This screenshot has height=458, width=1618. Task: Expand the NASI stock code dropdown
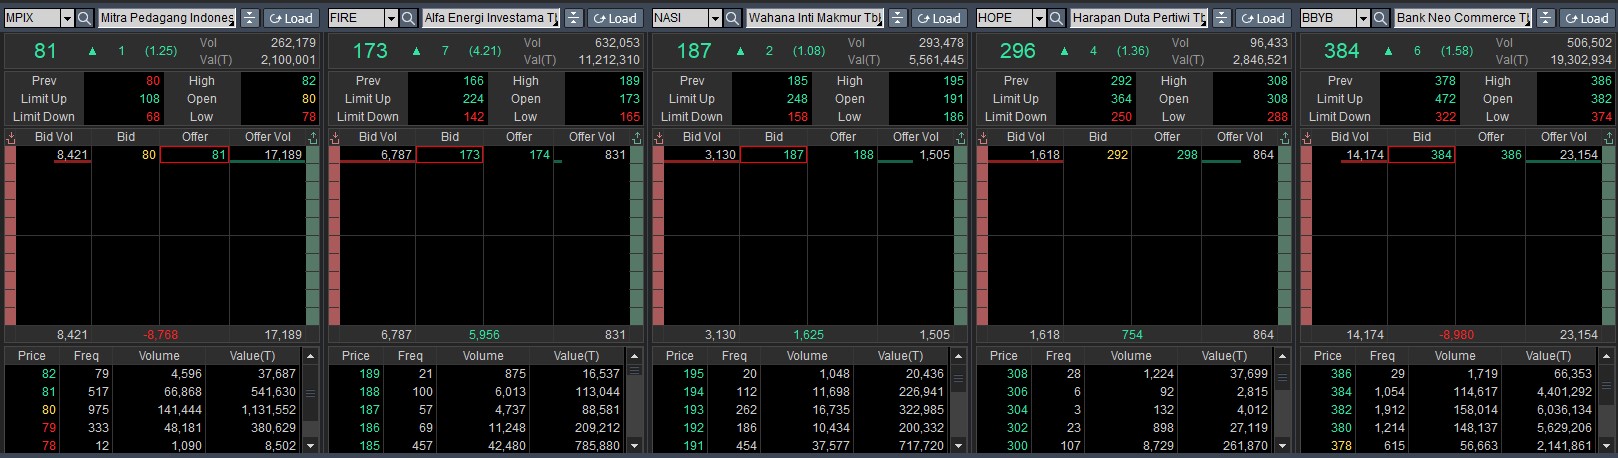click(715, 18)
